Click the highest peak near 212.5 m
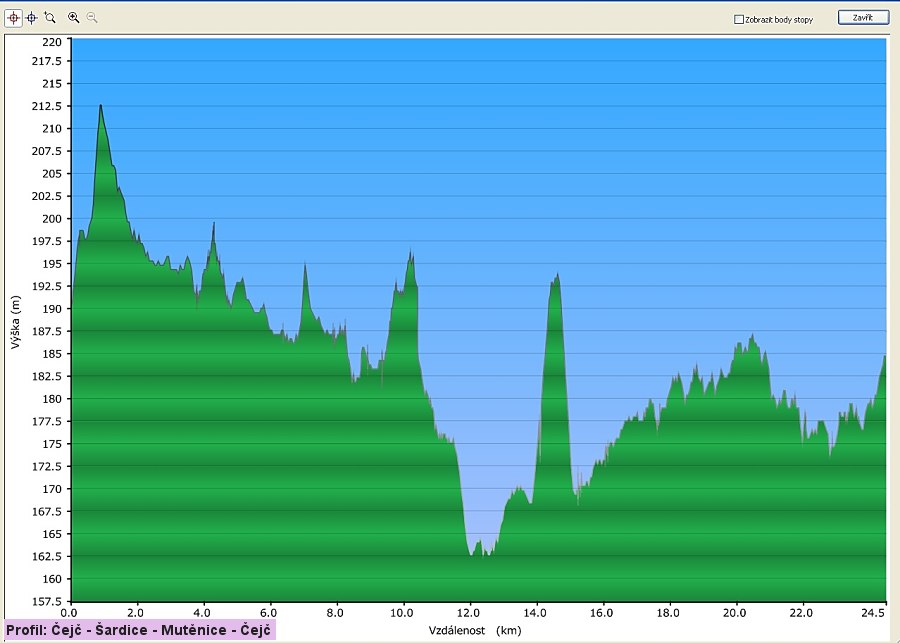The width and height of the screenshot is (900, 643). click(x=101, y=106)
